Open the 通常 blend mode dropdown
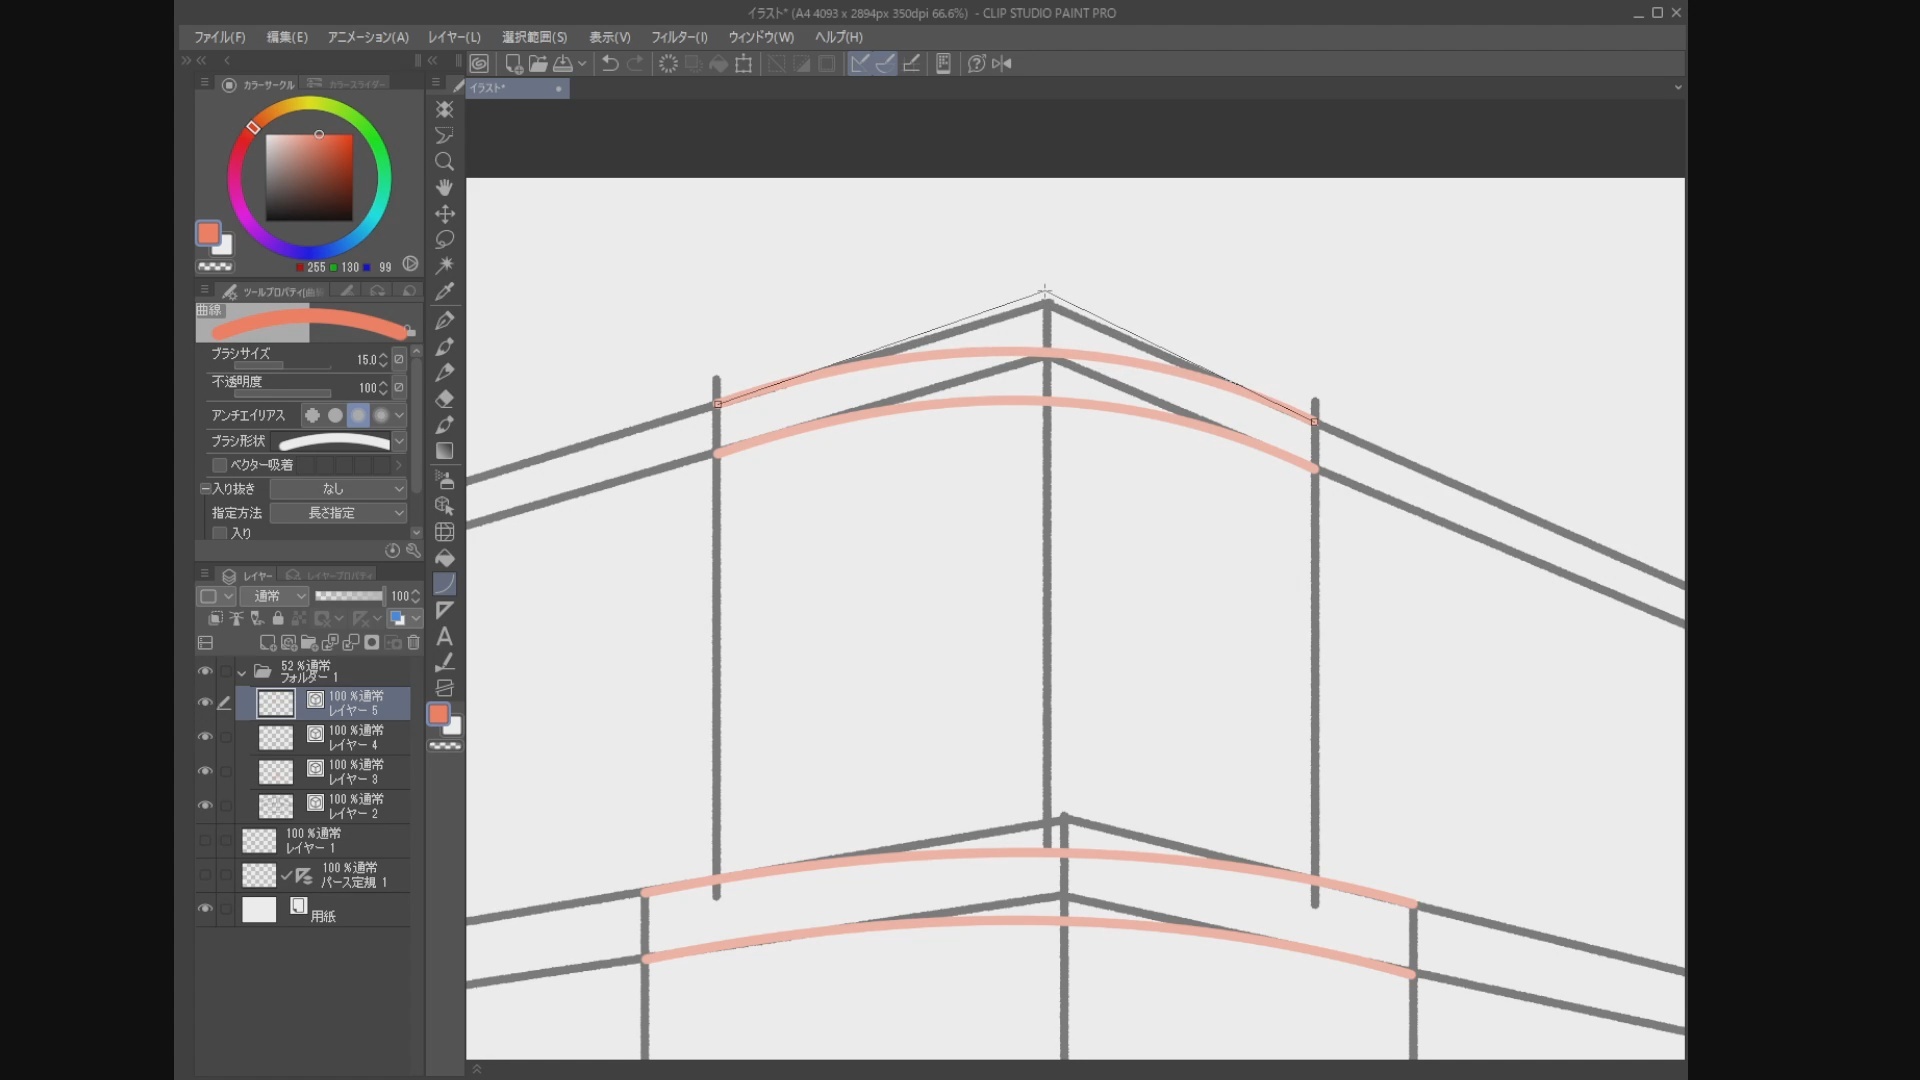 [274, 596]
